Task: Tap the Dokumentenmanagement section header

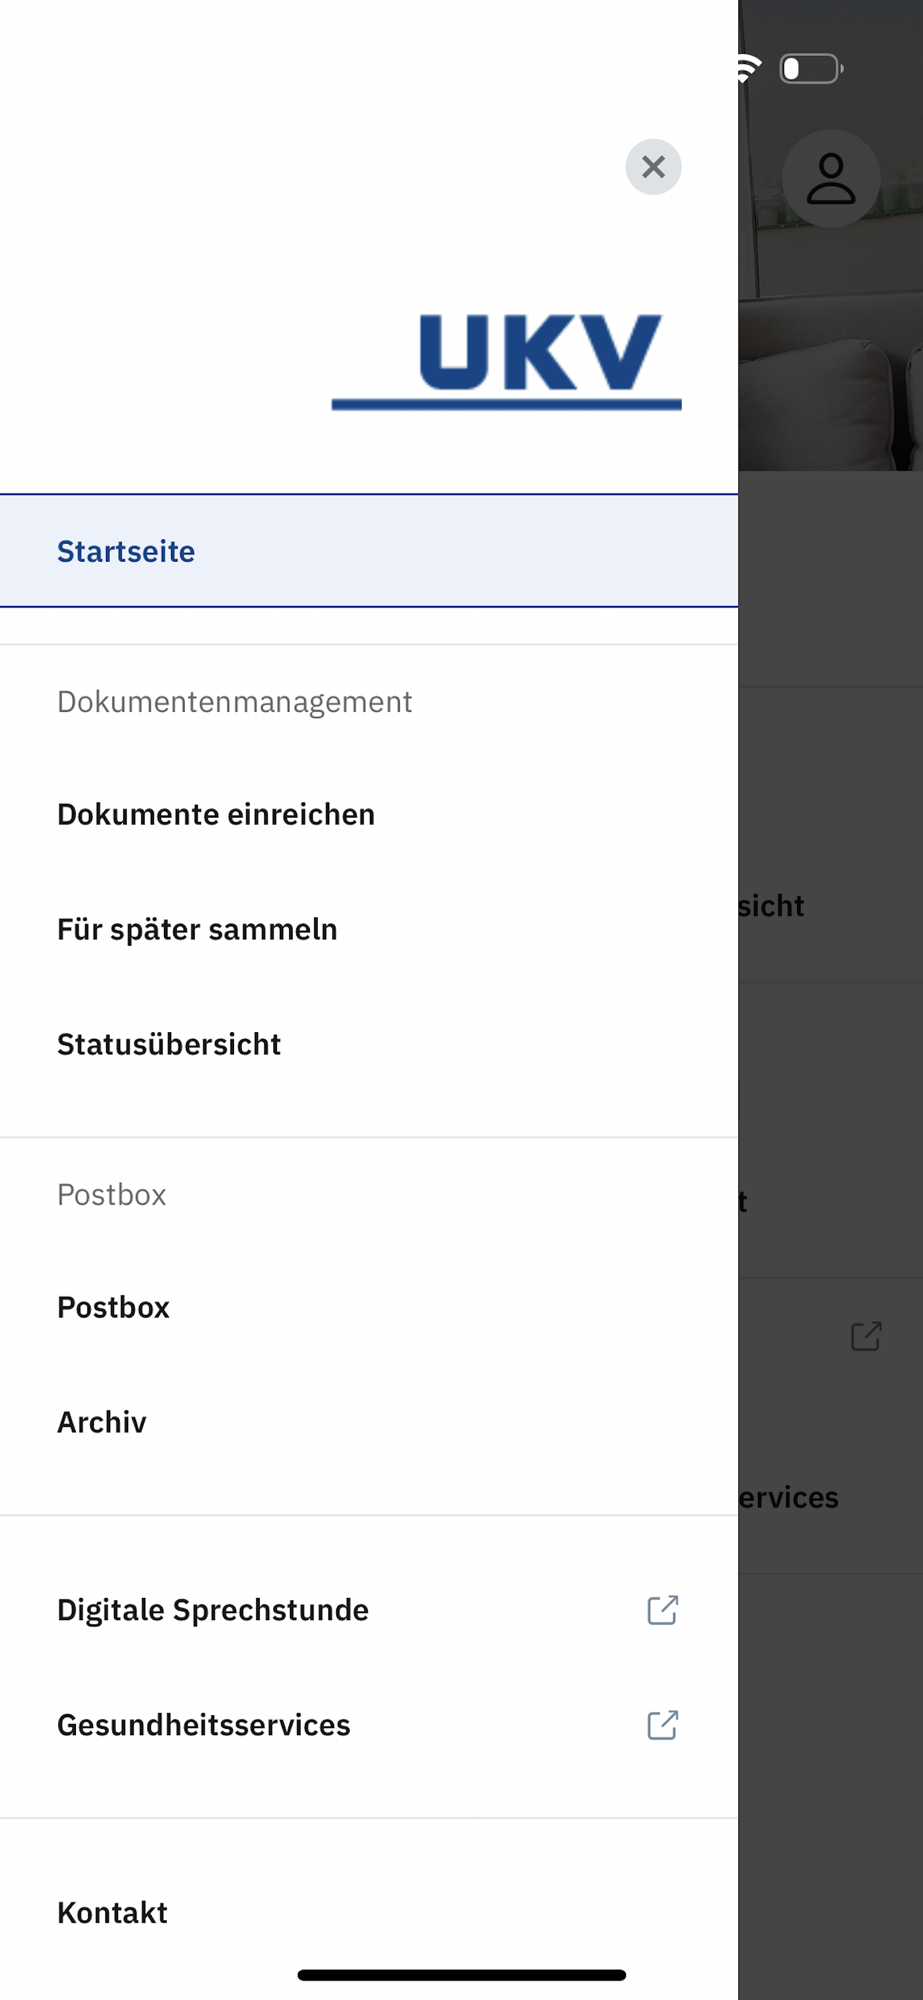Action: 234,702
